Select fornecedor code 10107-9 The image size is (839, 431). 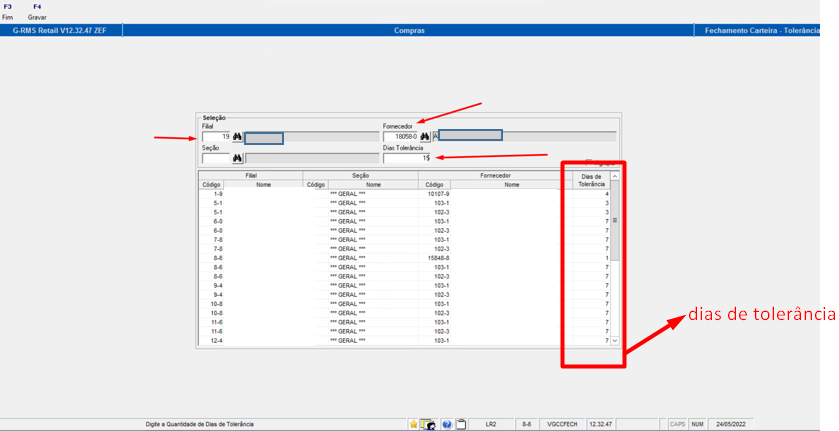pos(439,194)
